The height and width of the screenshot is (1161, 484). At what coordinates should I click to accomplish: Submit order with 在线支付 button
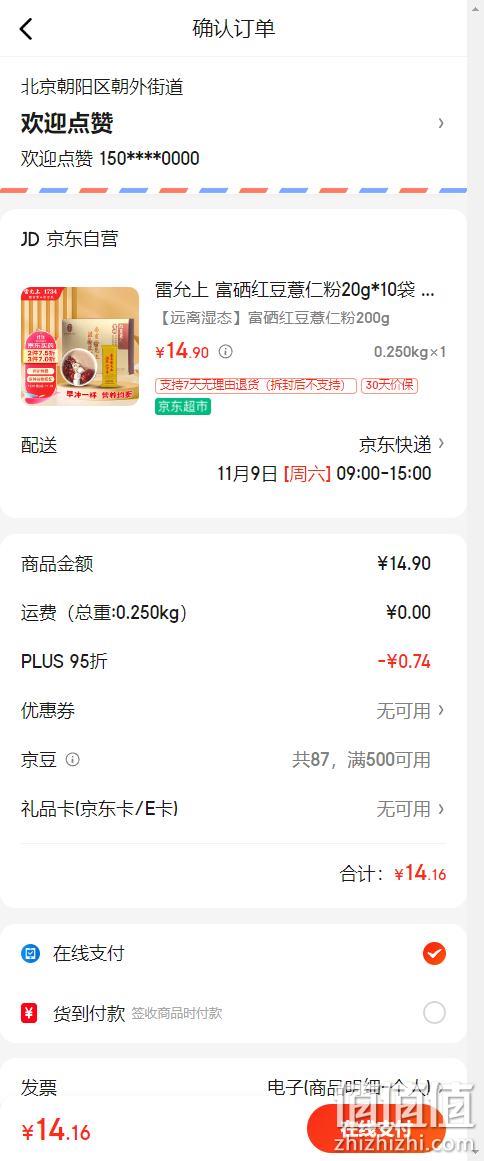(x=376, y=1131)
